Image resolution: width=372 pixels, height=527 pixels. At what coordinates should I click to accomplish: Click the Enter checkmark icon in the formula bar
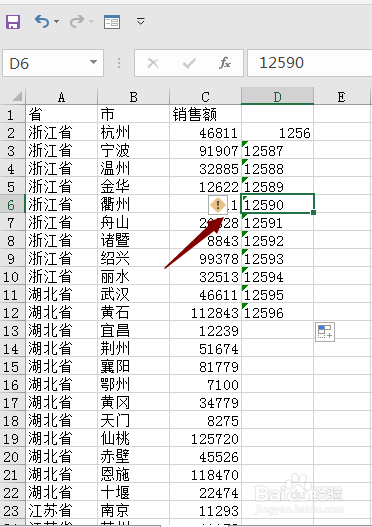pyautogui.click(x=189, y=63)
